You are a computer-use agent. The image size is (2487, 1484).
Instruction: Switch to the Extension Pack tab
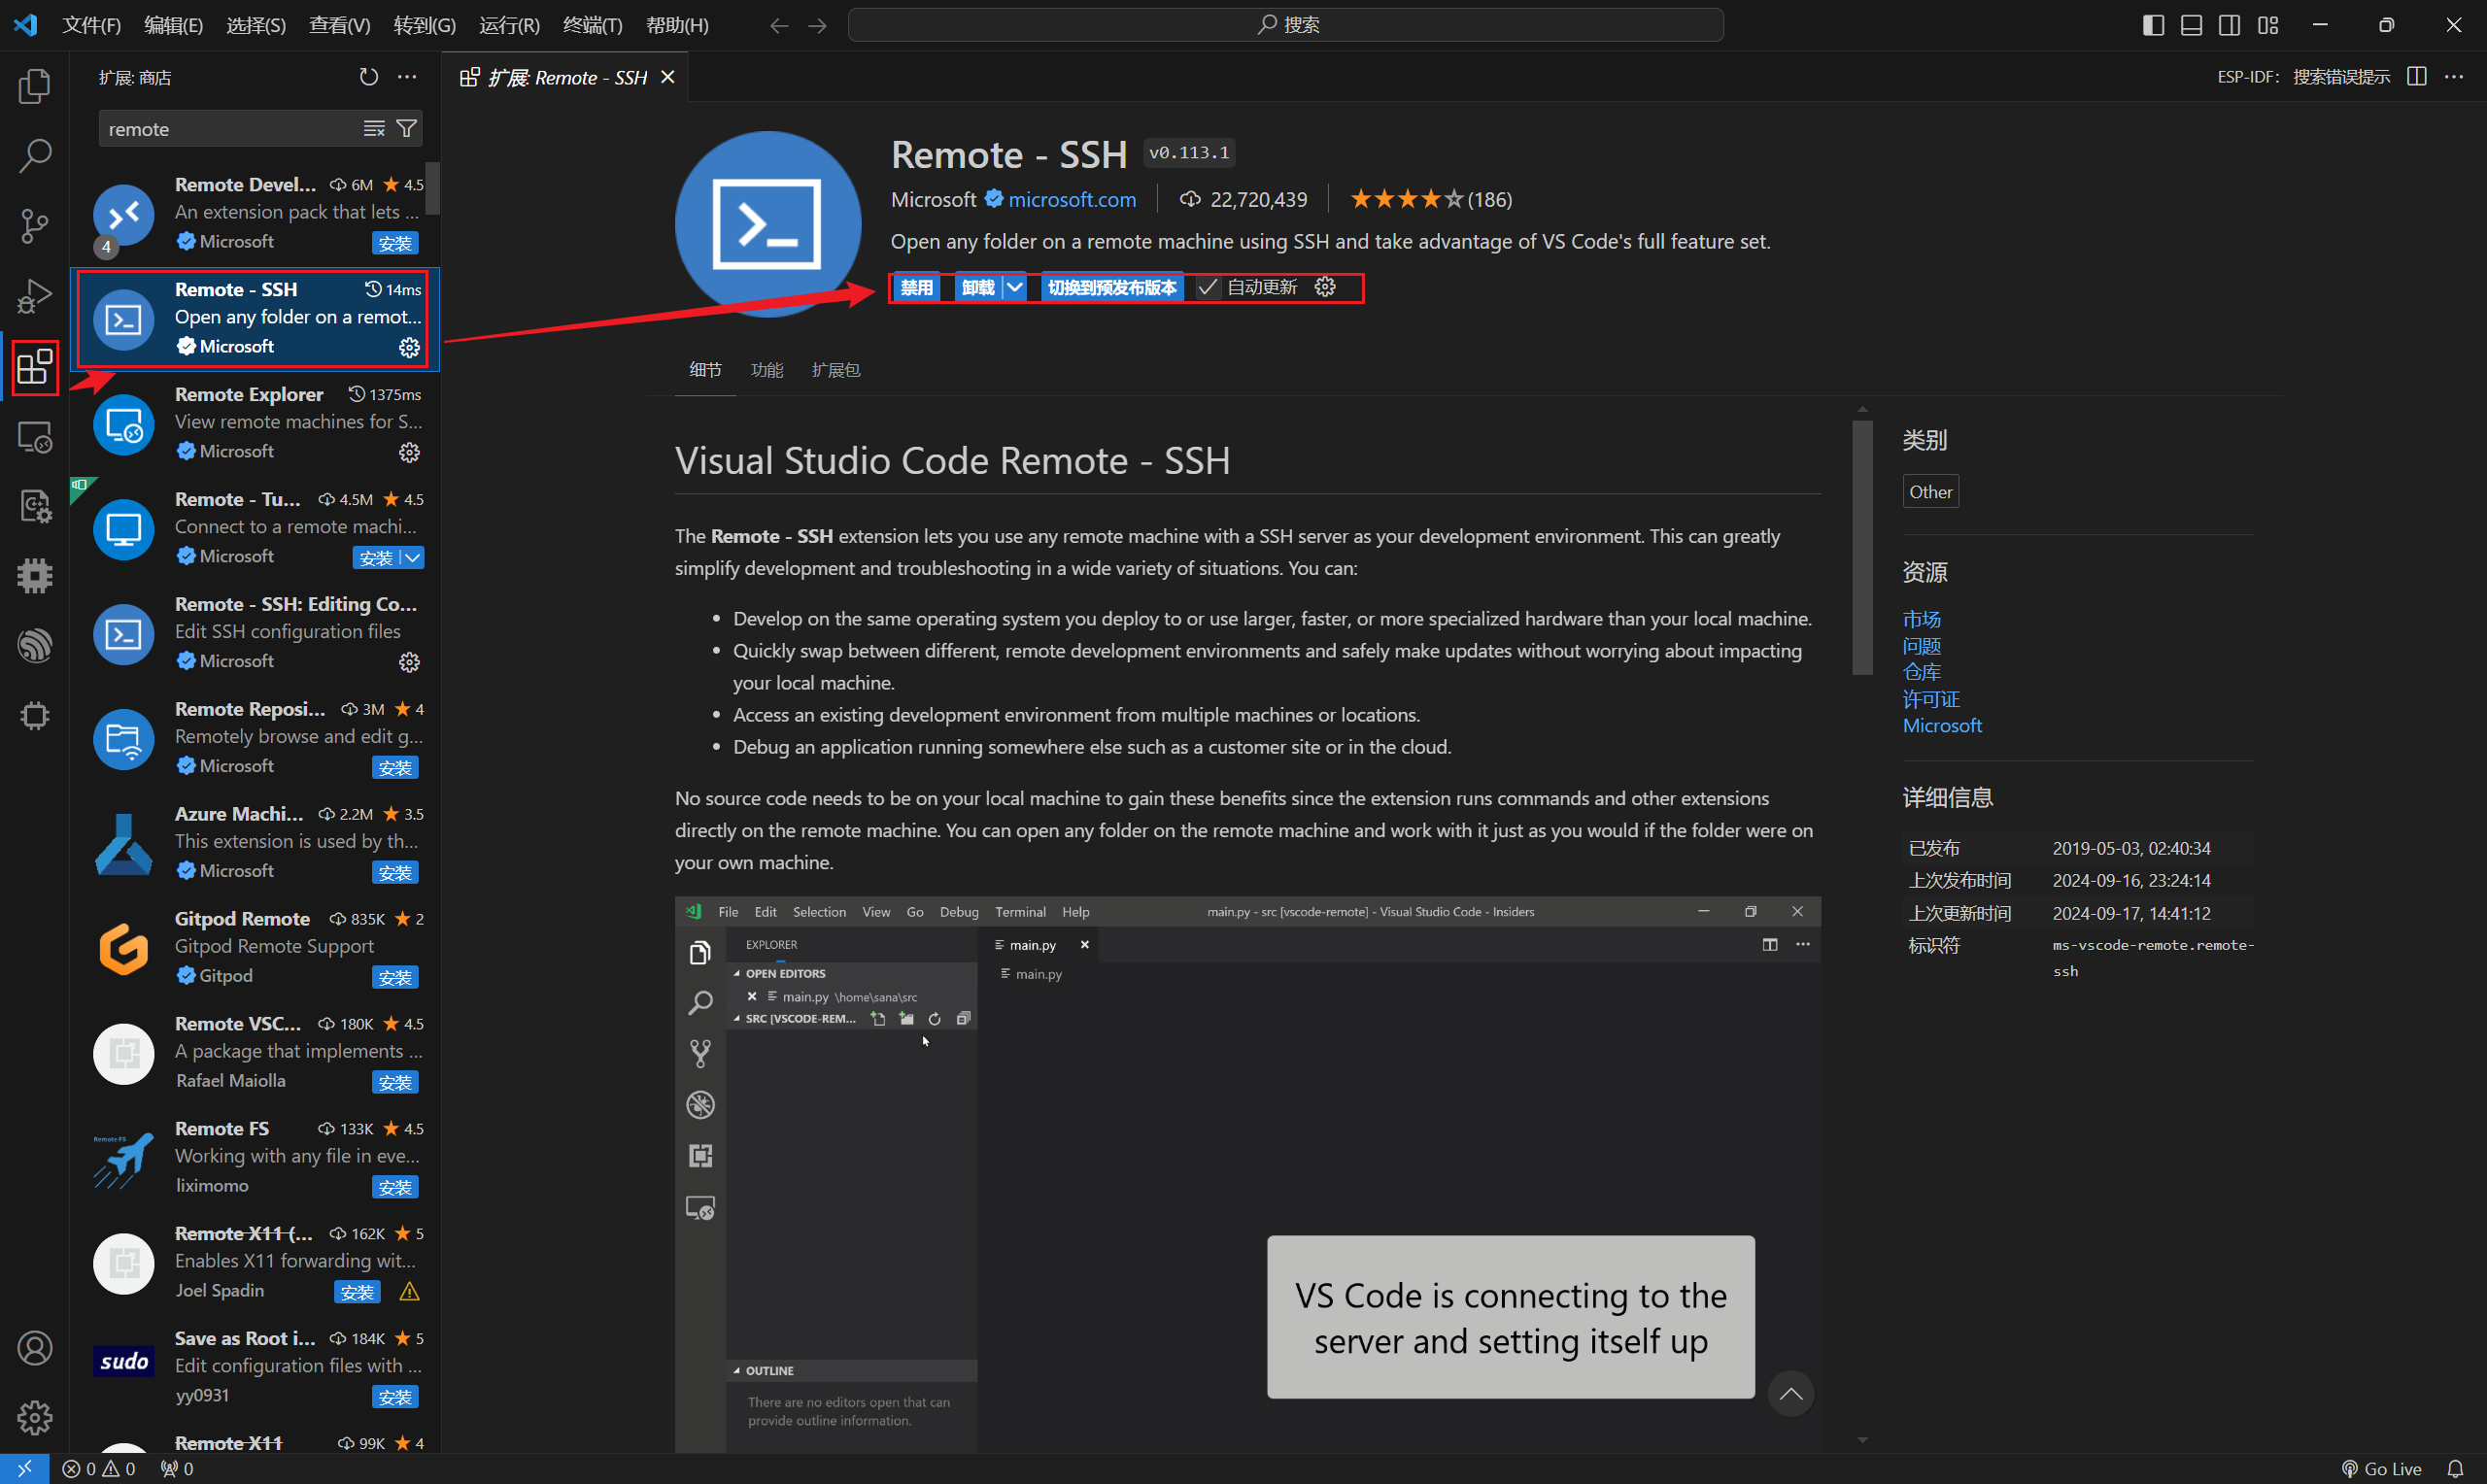click(x=835, y=370)
